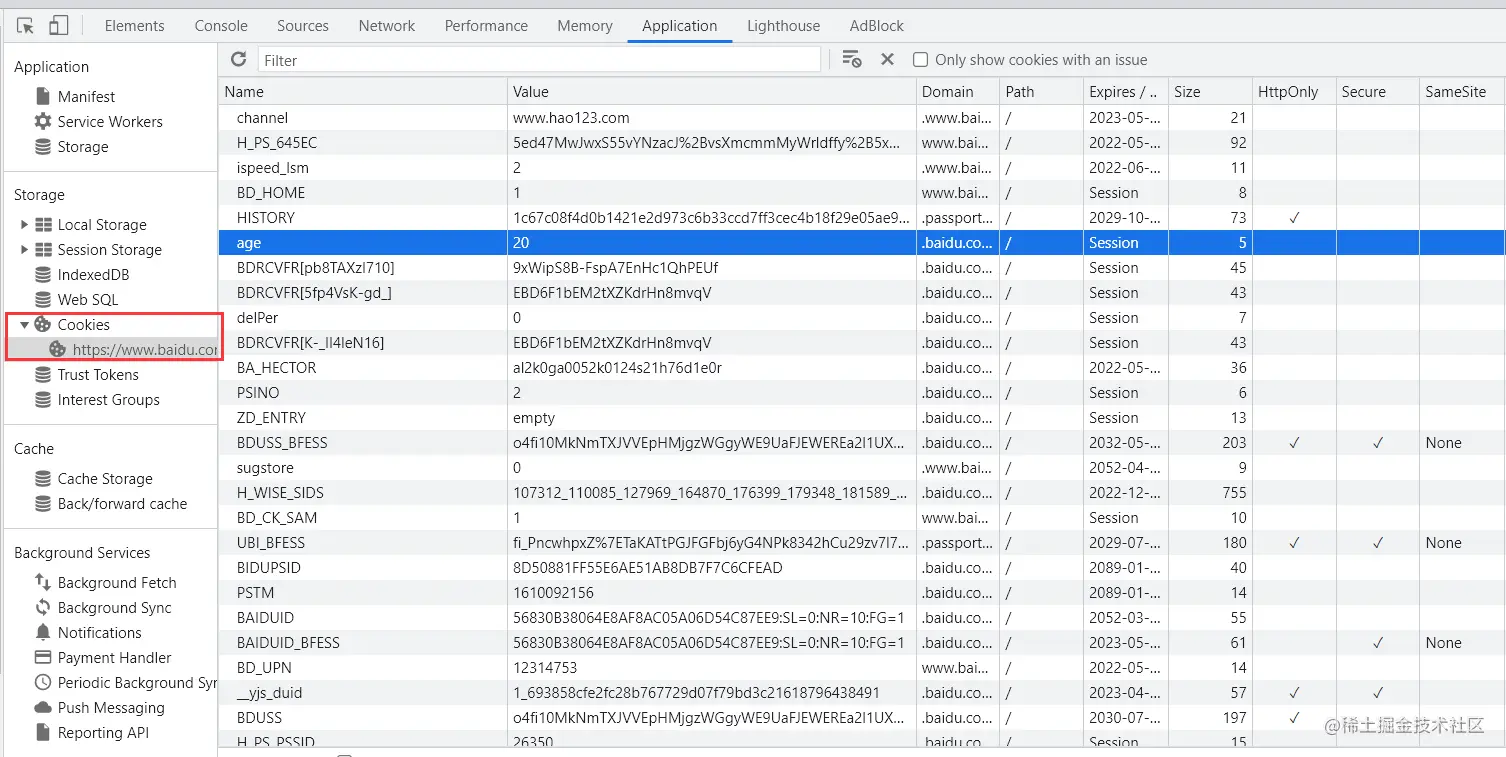The height and width of the screenshot is (757, 1506).
Task: Click the Back/forward cache database icon
Action: coord(43,503)
